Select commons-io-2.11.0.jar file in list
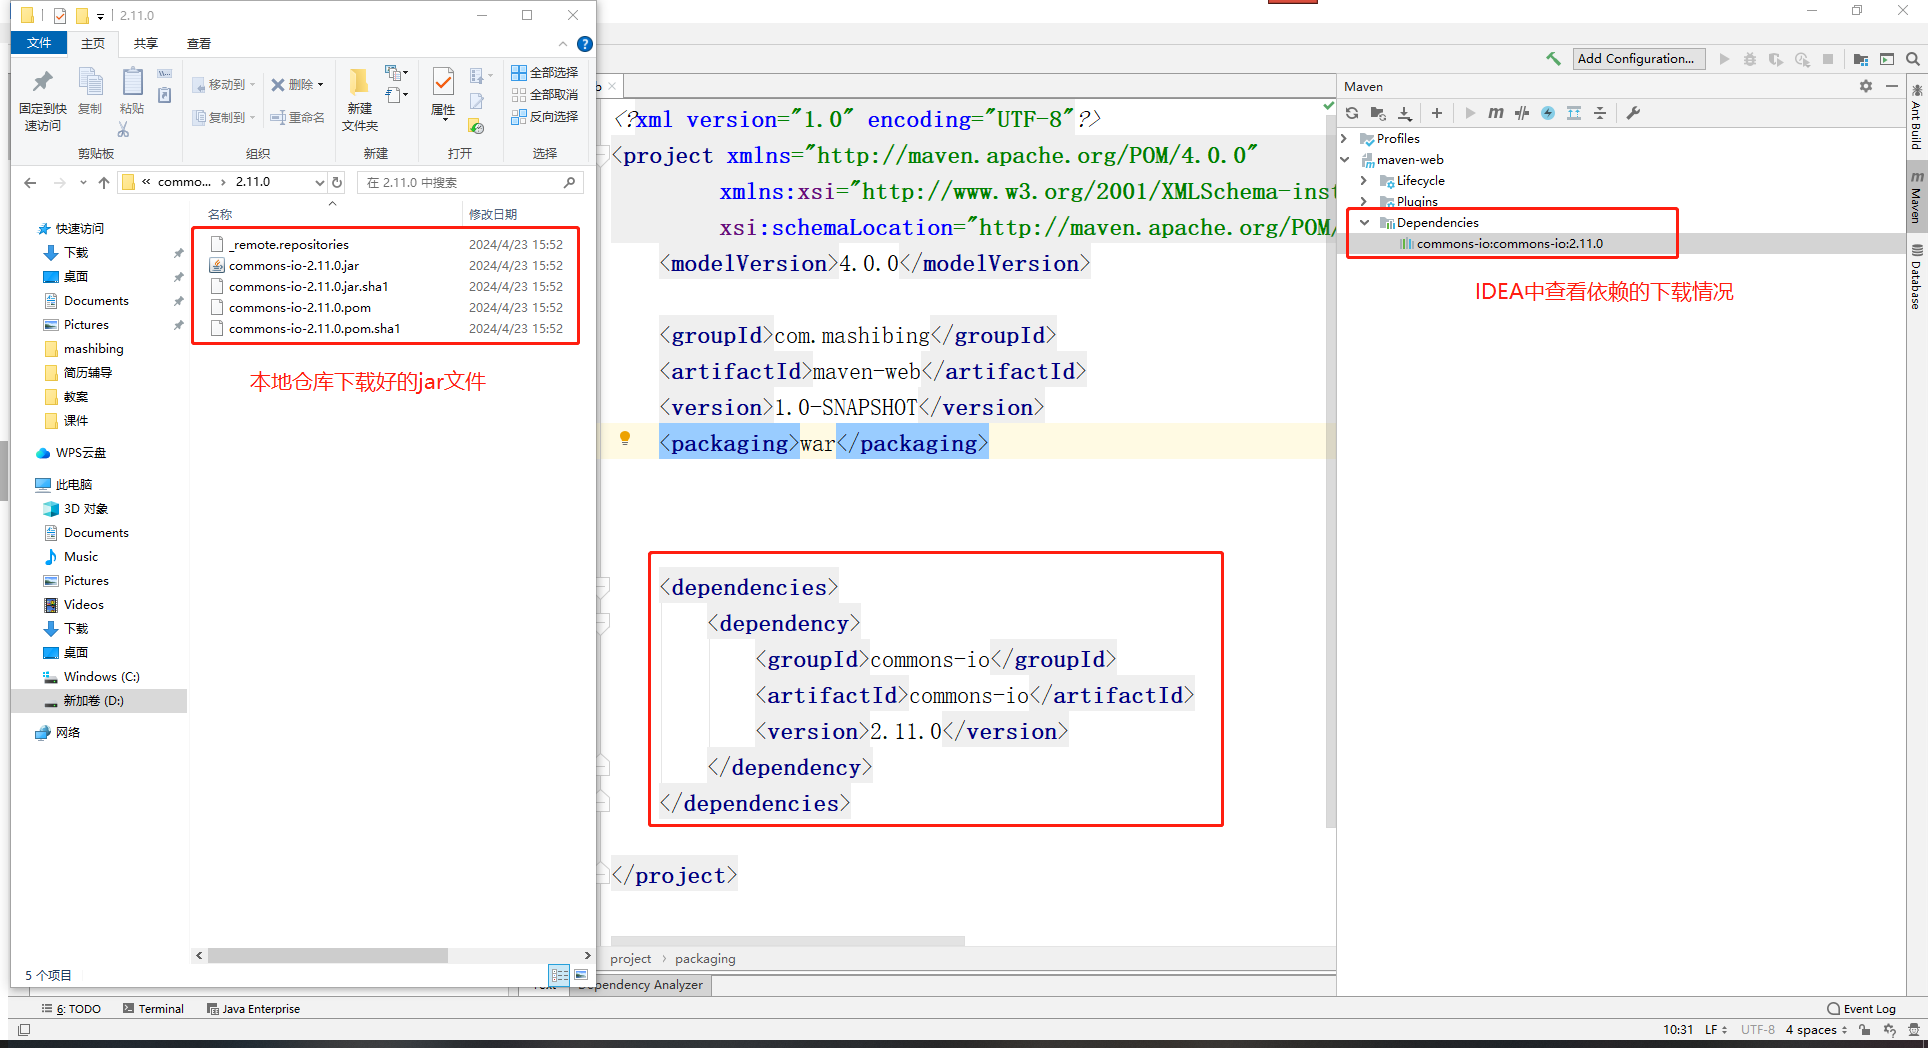 click(x=294, y=266)
